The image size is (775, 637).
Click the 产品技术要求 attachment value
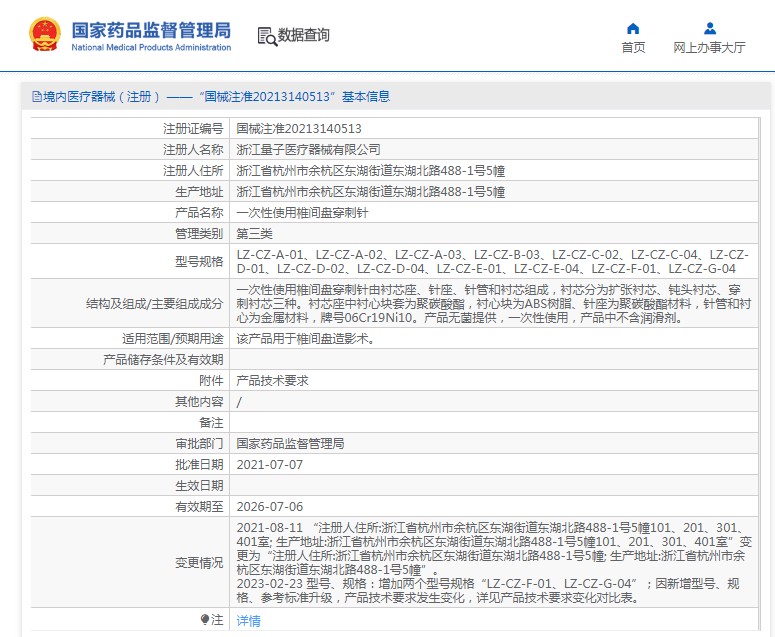coord(272,381)
